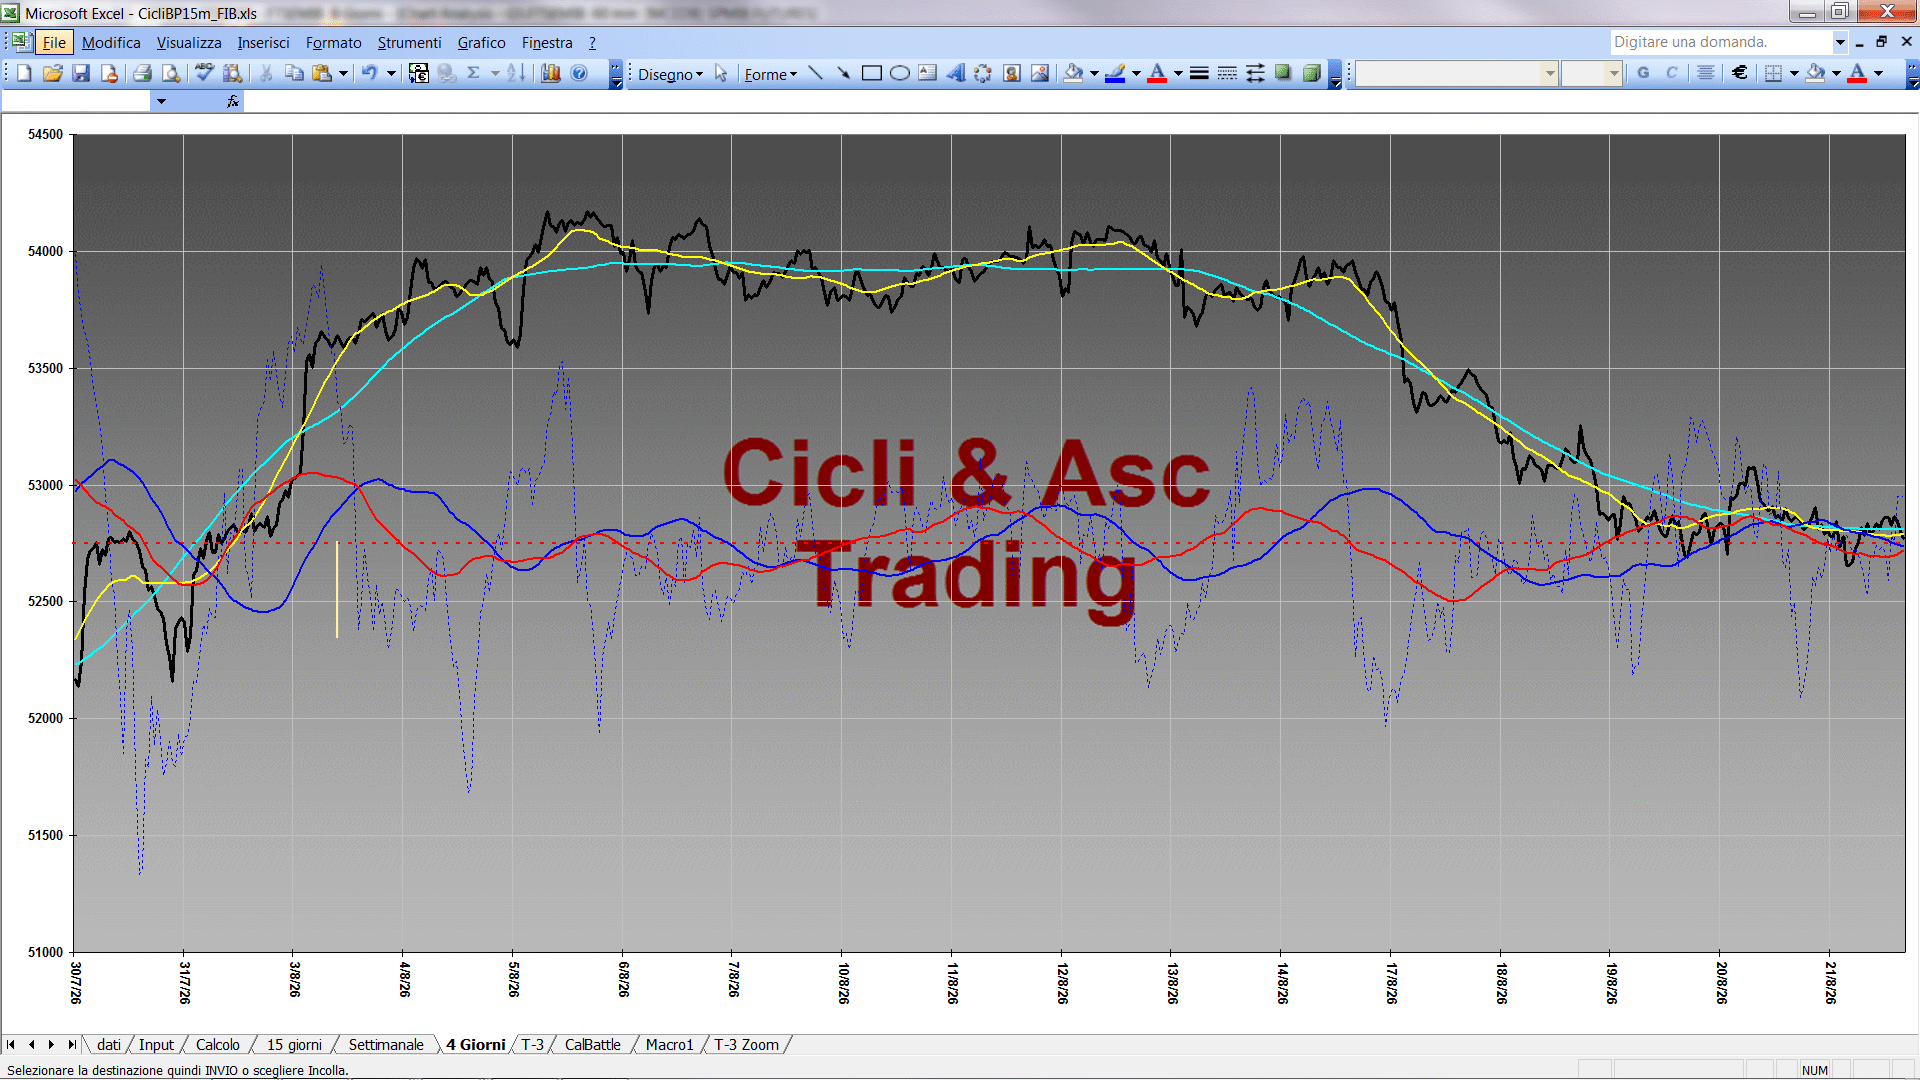Open the Arrow Style options

click(1255, 73)
